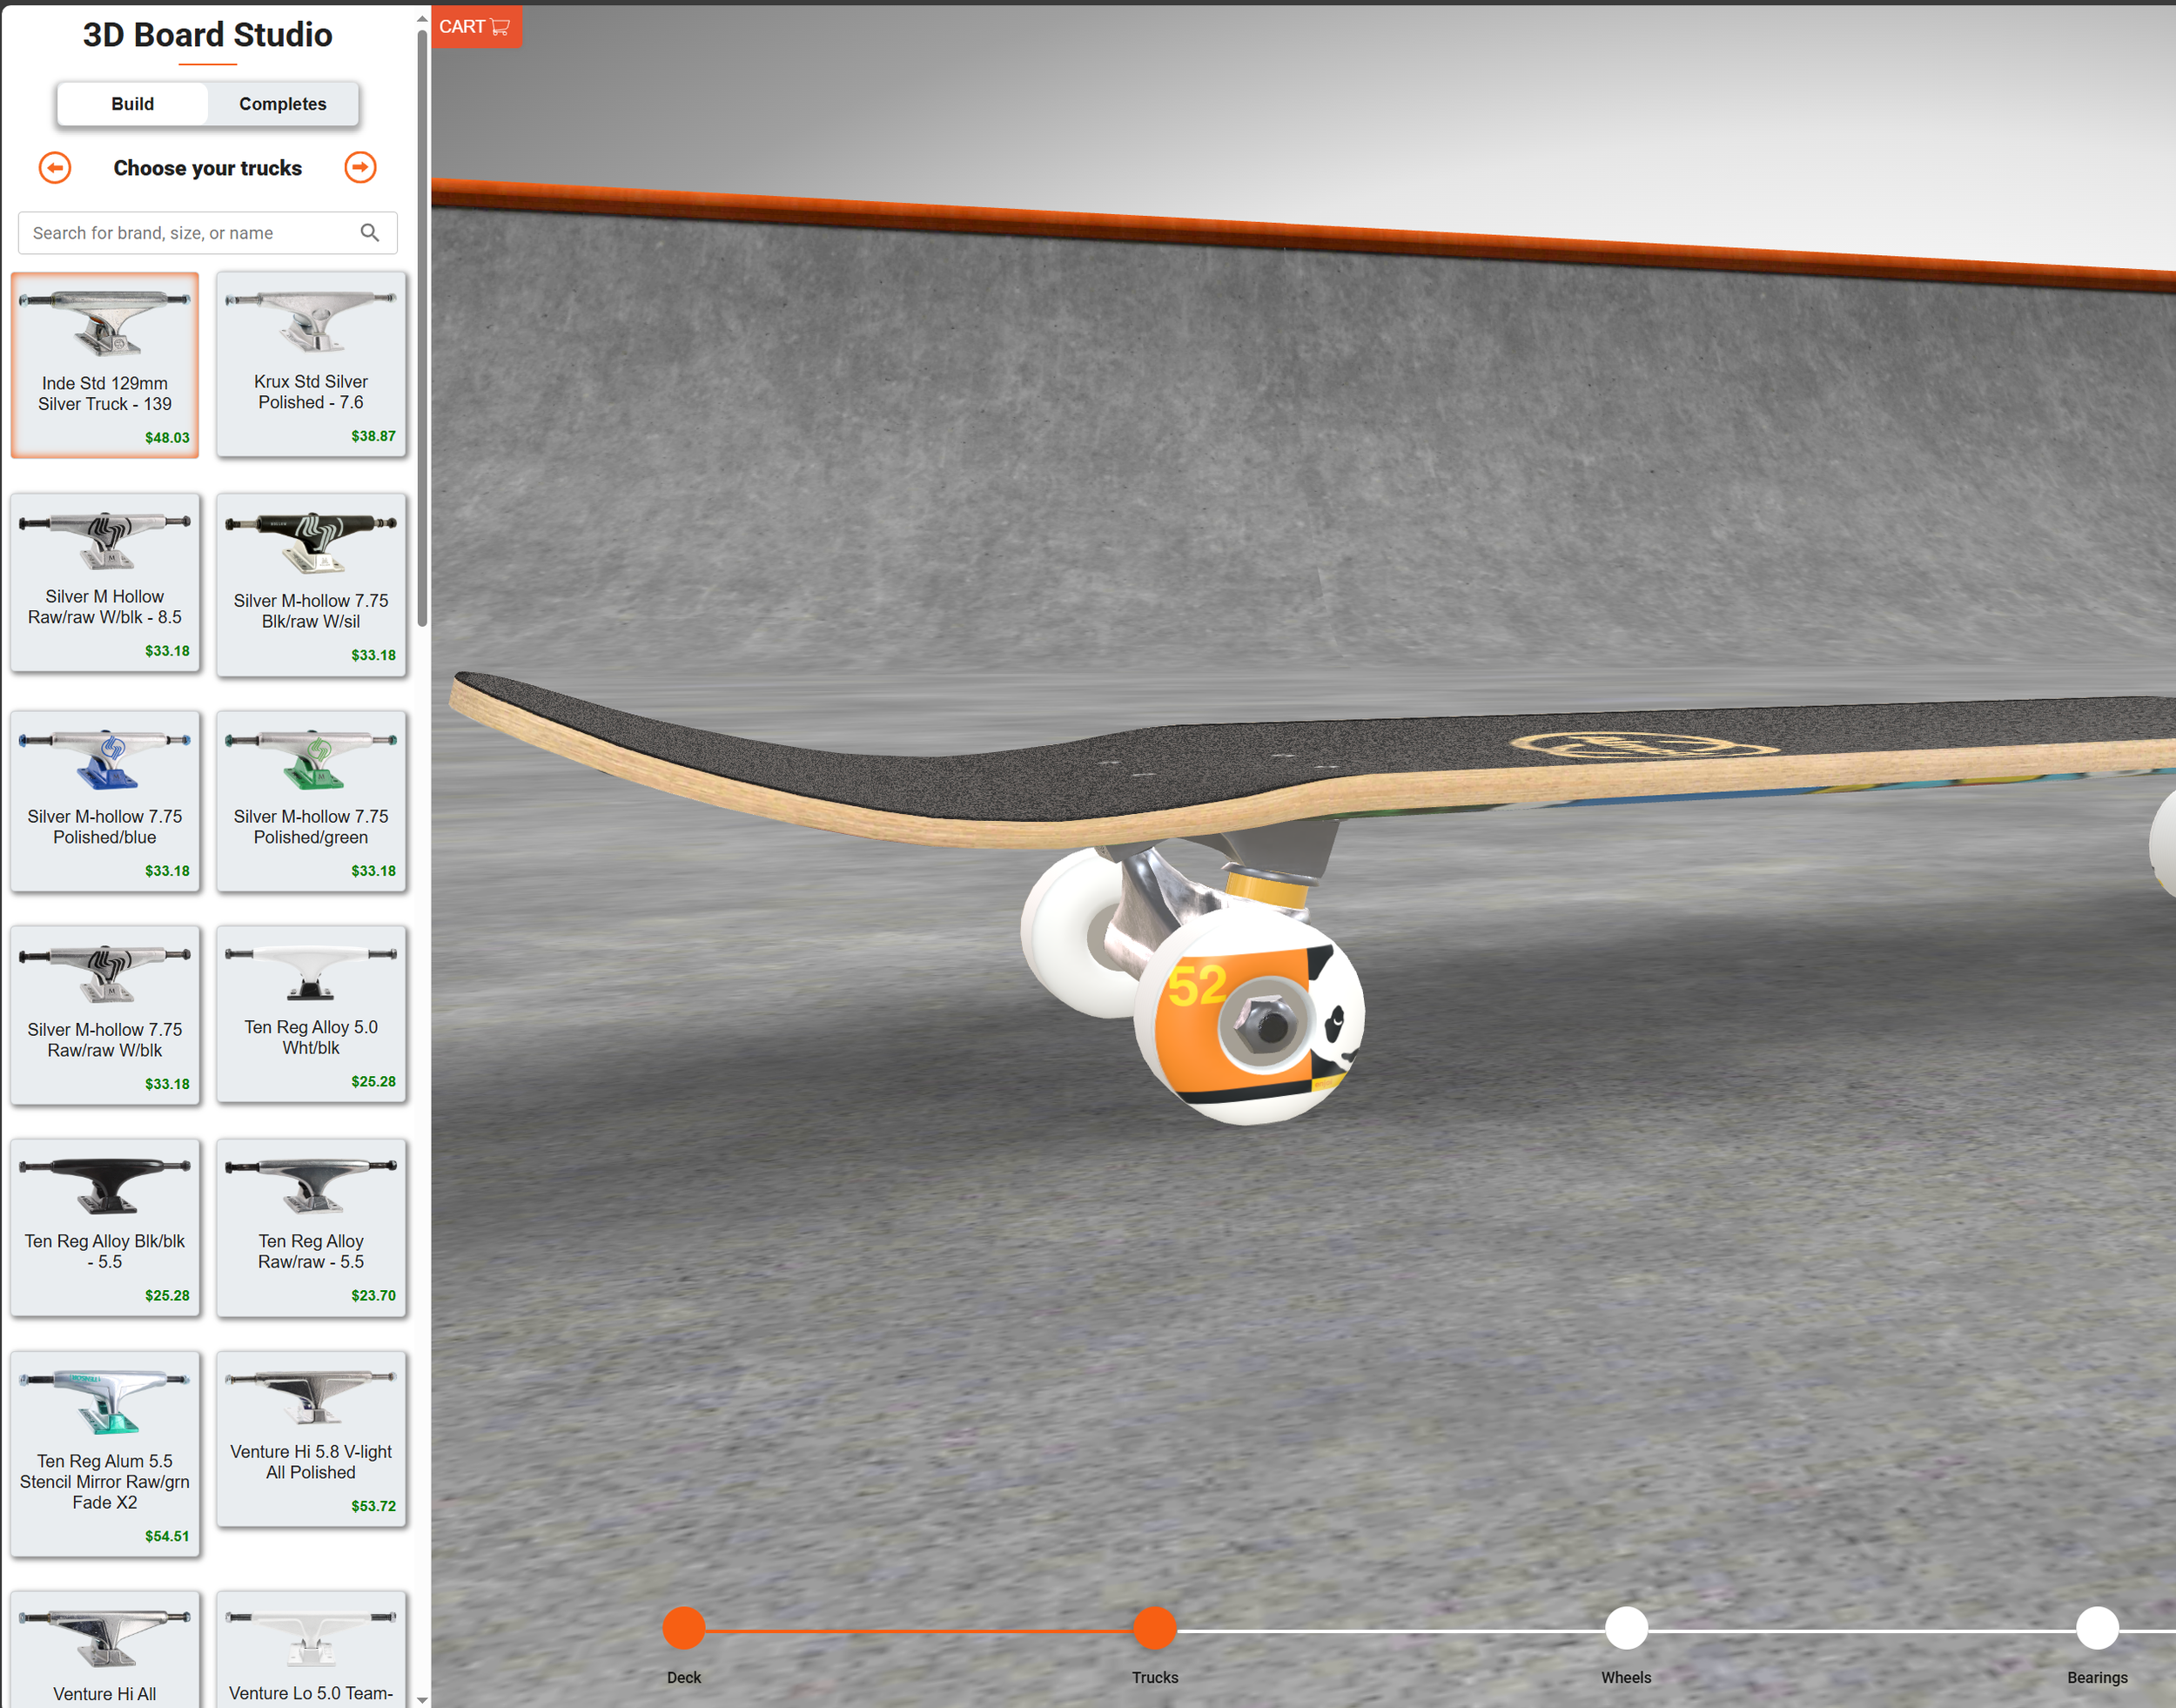
Task: Select Inde Std 129mm Silver Truck card
Action: (x=105, y=365)
